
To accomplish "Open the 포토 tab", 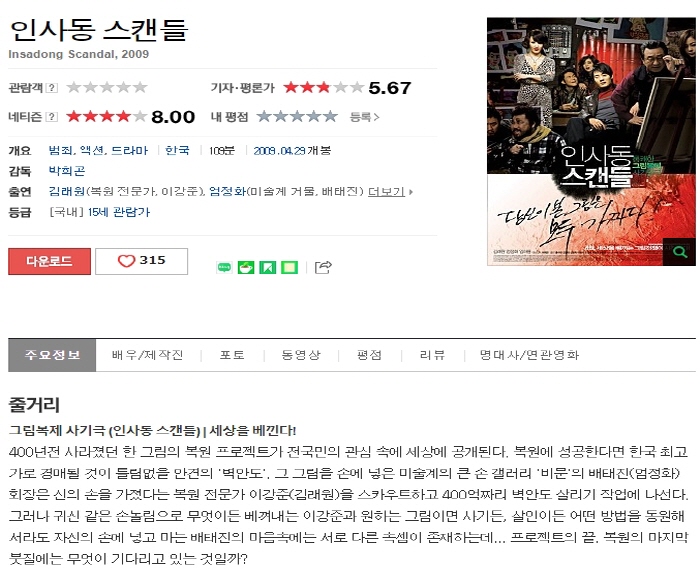I will 232,355.
